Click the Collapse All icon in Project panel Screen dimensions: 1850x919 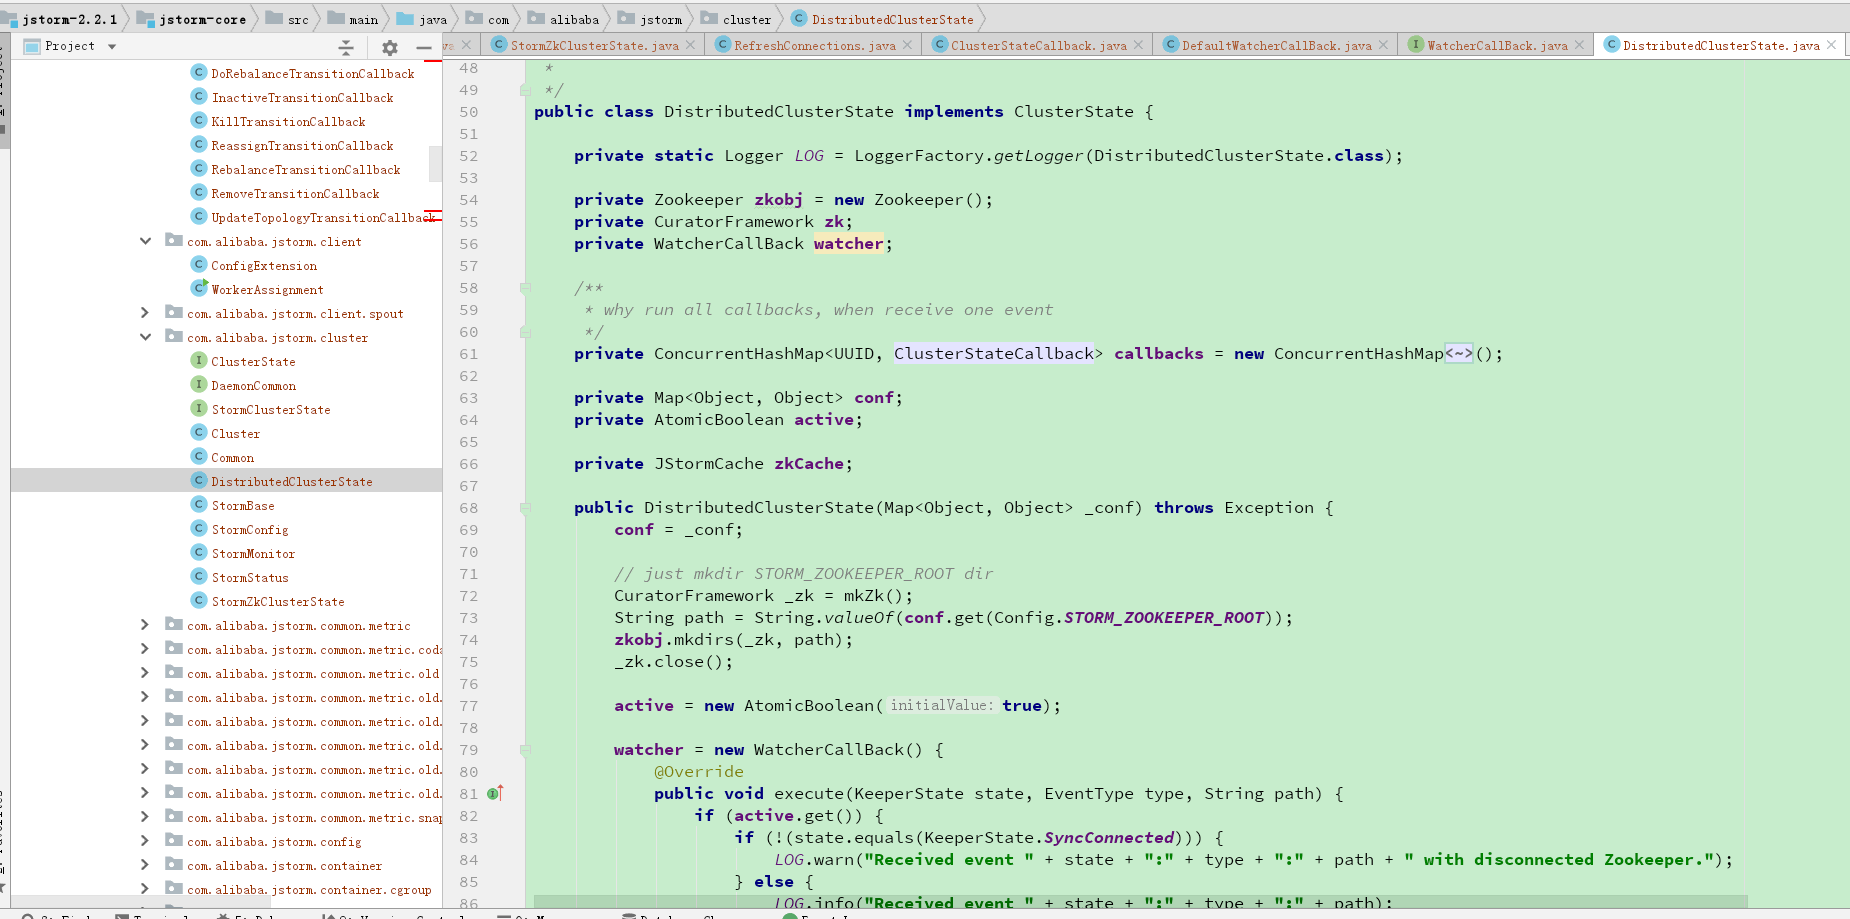[346, 47]
